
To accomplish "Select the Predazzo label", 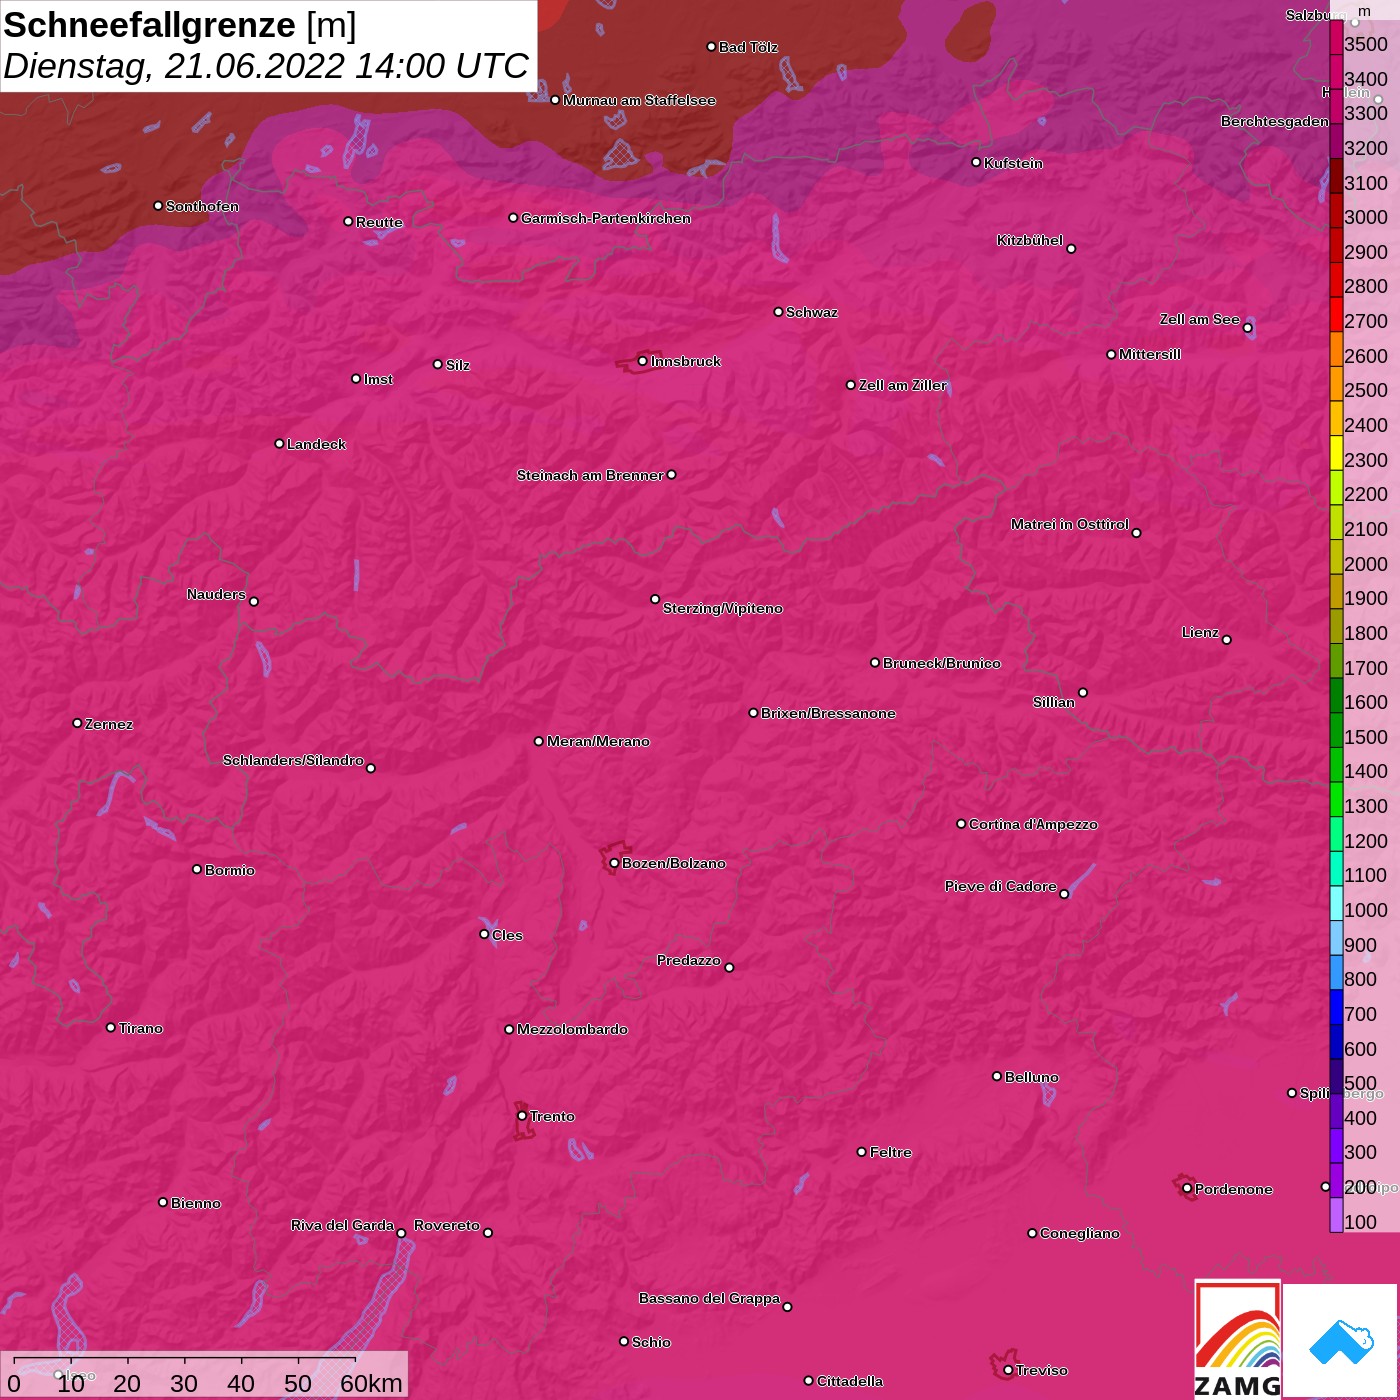I will (688, 960).
